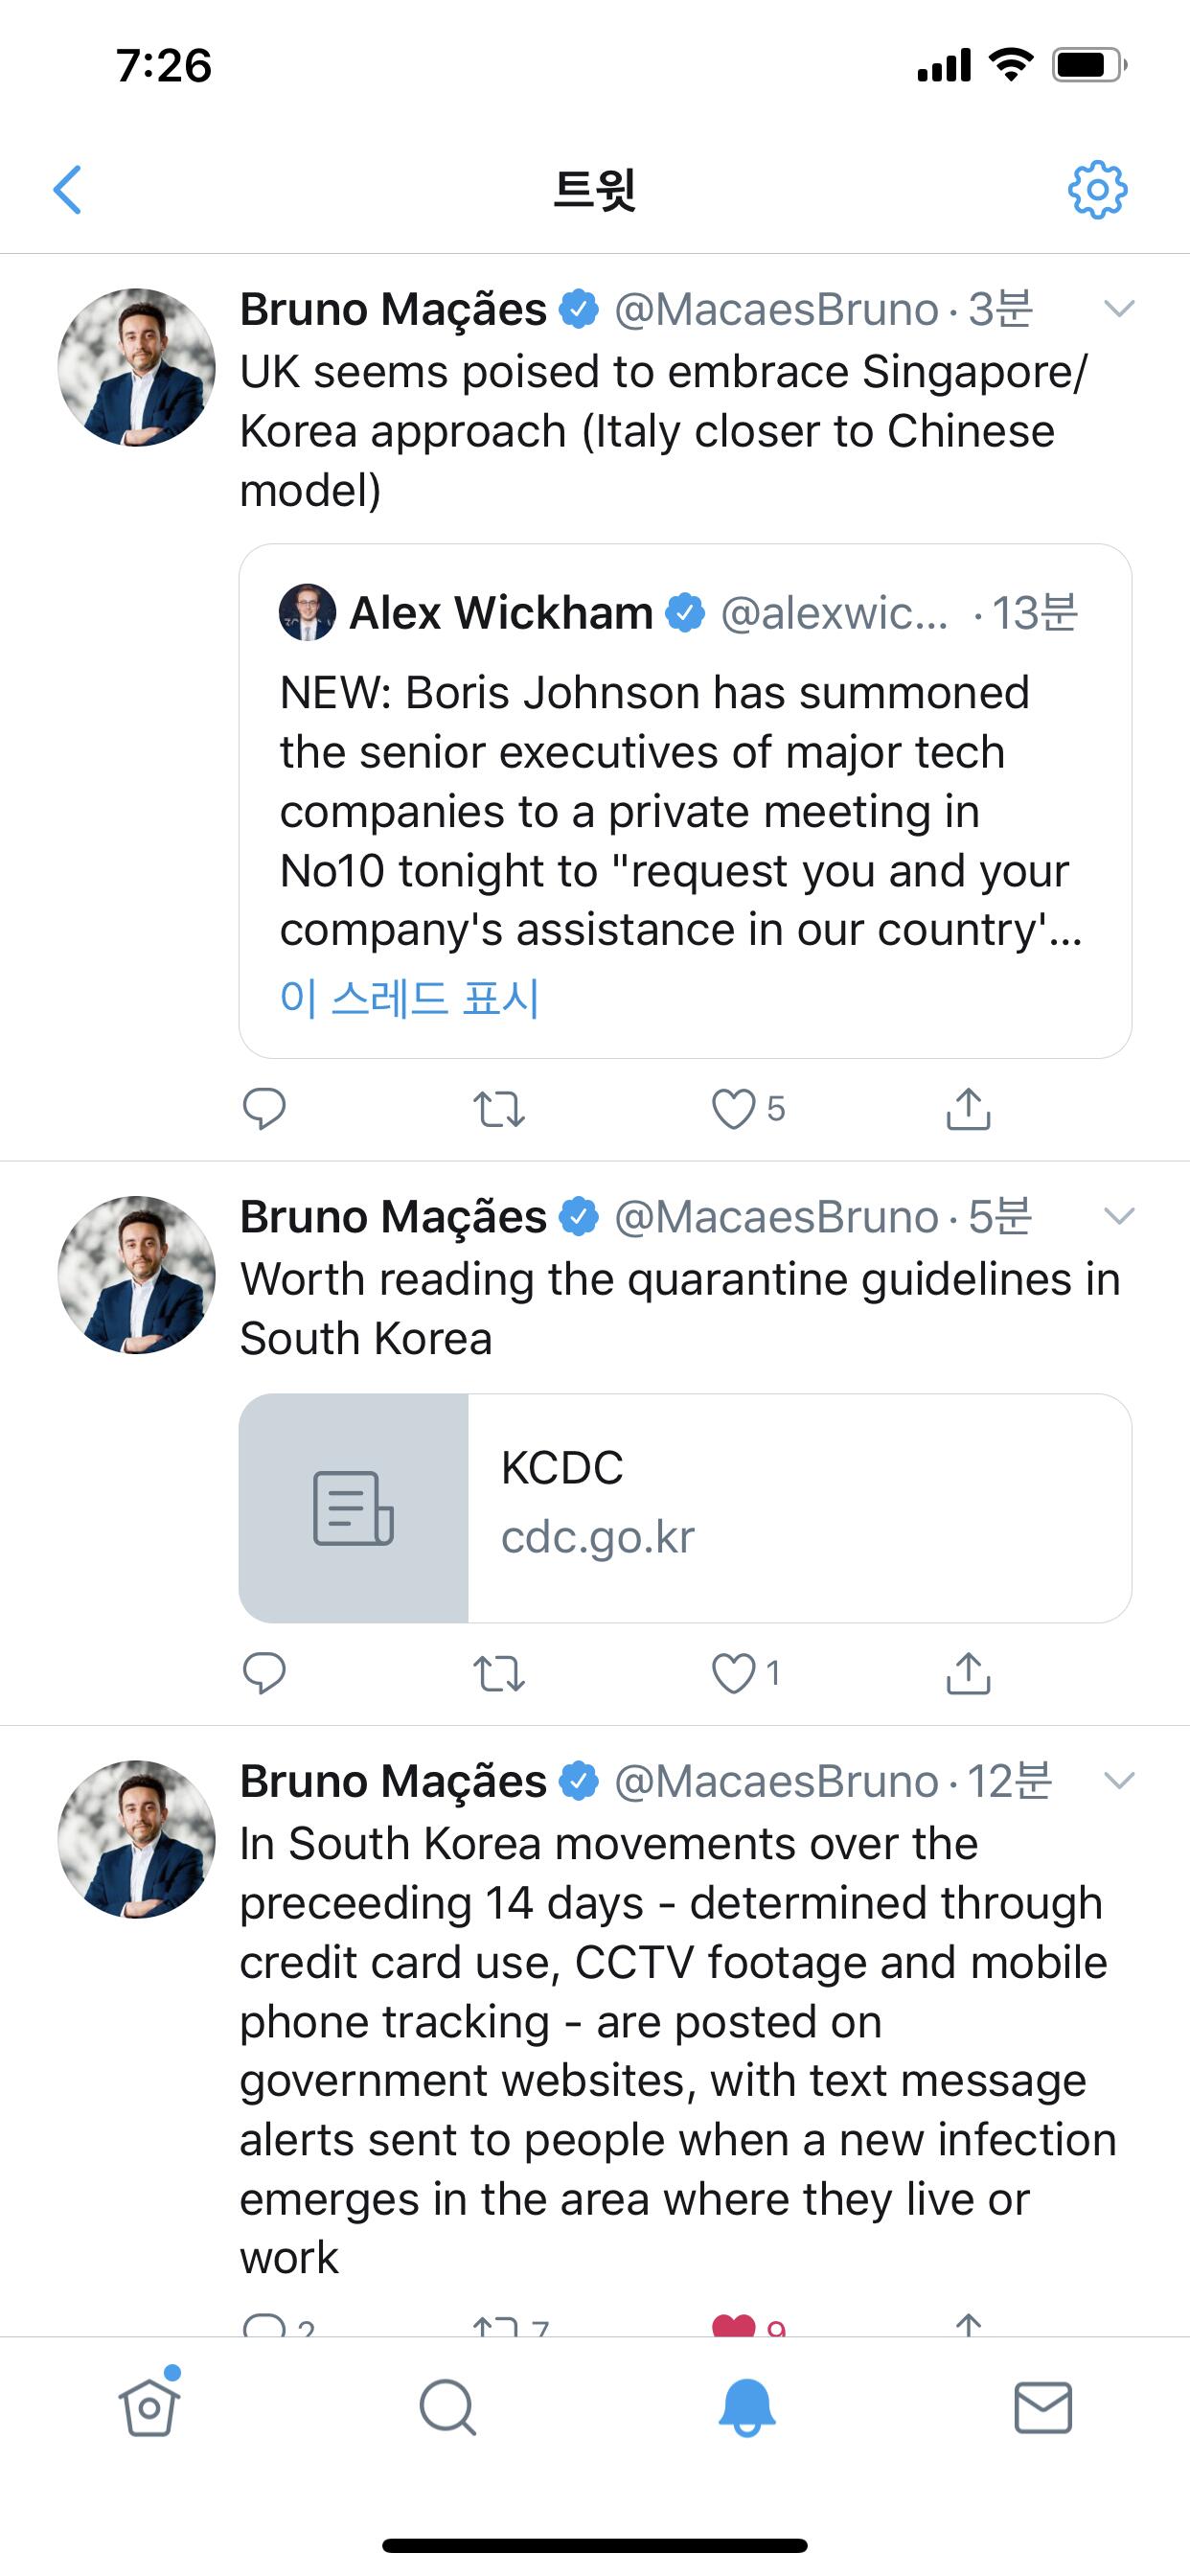1190x2576 pixels.
Task: Share the quarantine guidelines tweet
Action: (x=968, y=1673)
